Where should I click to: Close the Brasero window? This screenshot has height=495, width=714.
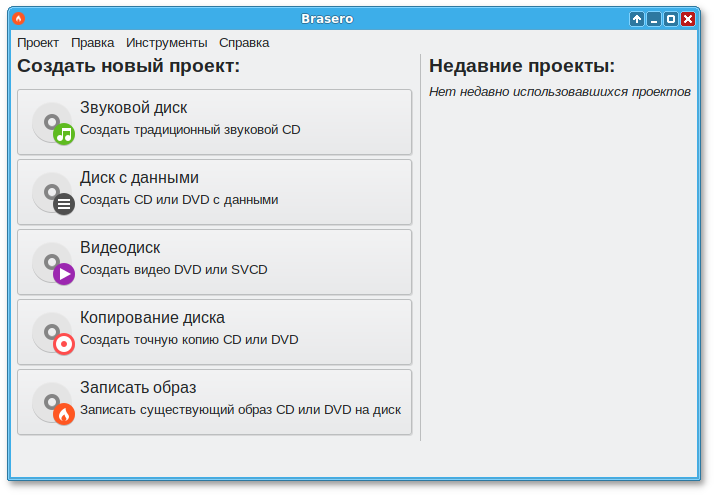point(688,19)
